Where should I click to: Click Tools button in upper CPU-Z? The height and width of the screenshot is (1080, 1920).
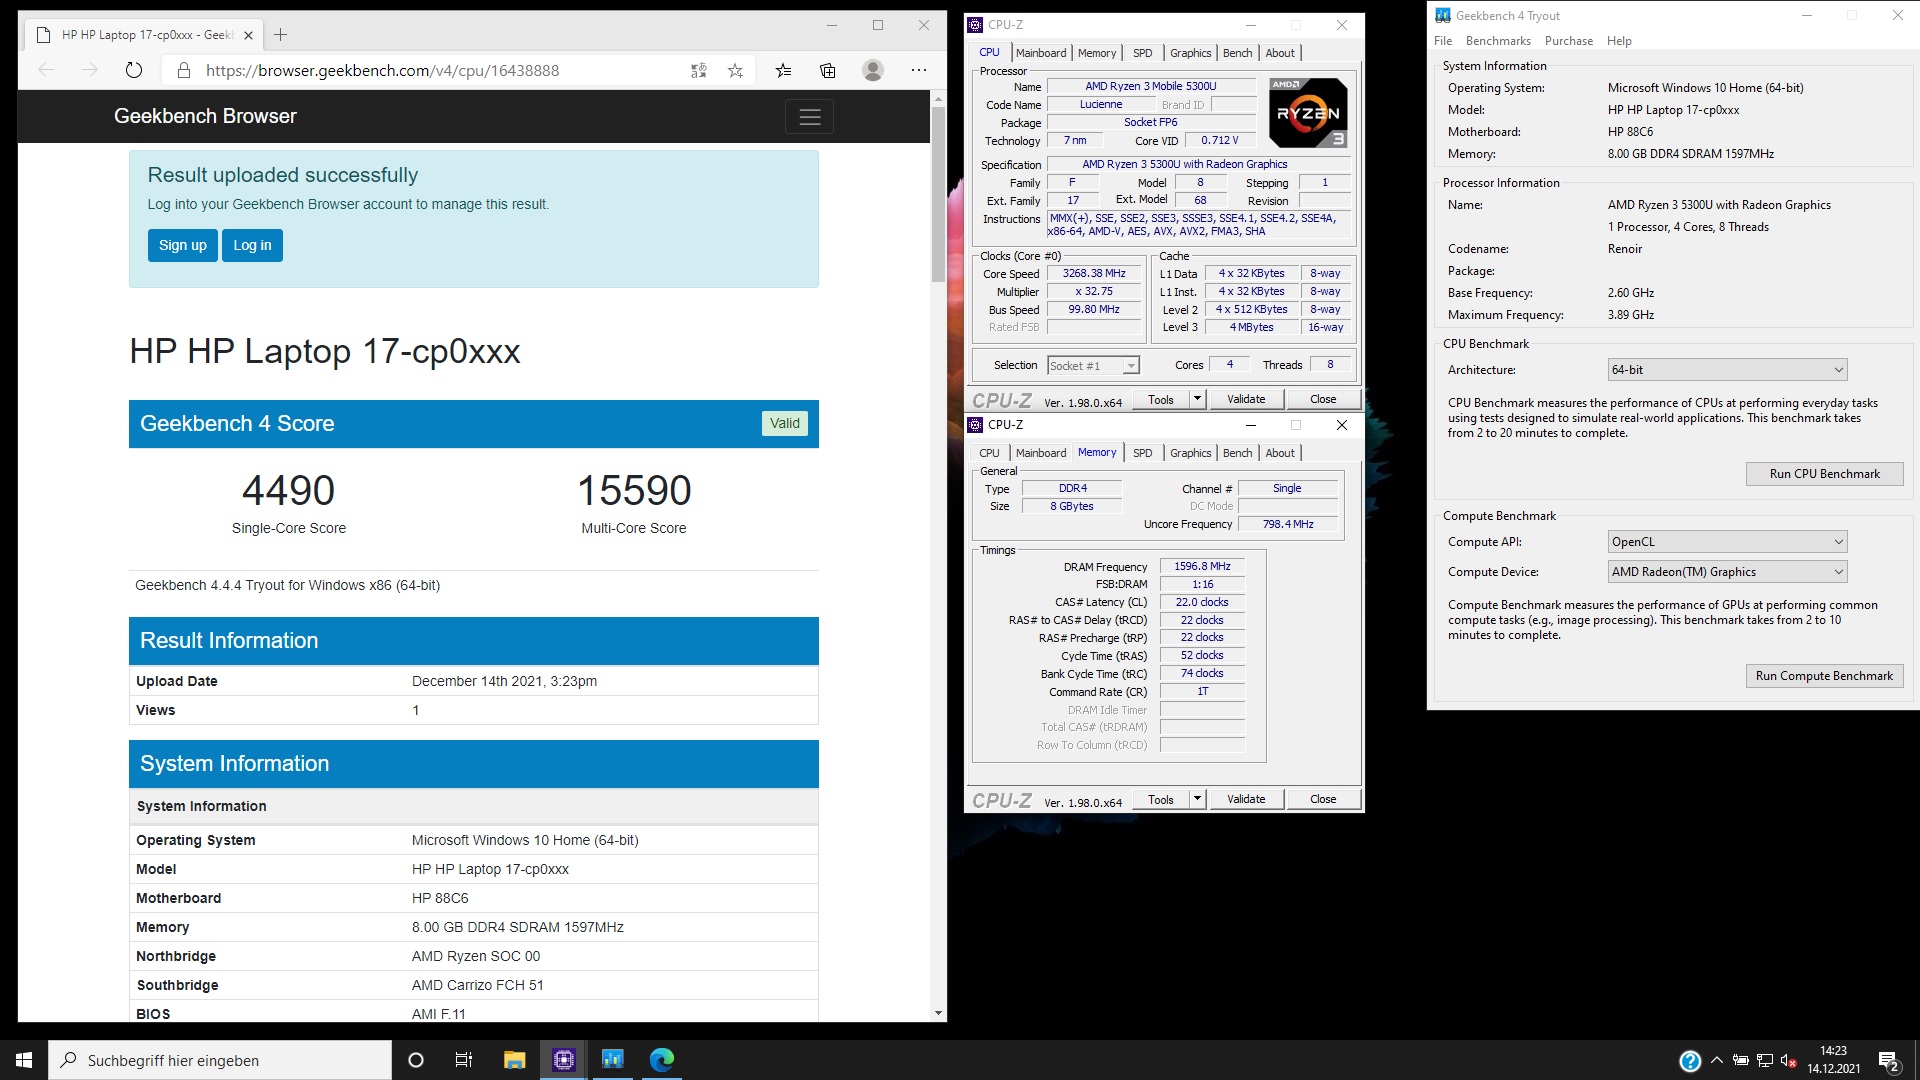click(1161, 399)
